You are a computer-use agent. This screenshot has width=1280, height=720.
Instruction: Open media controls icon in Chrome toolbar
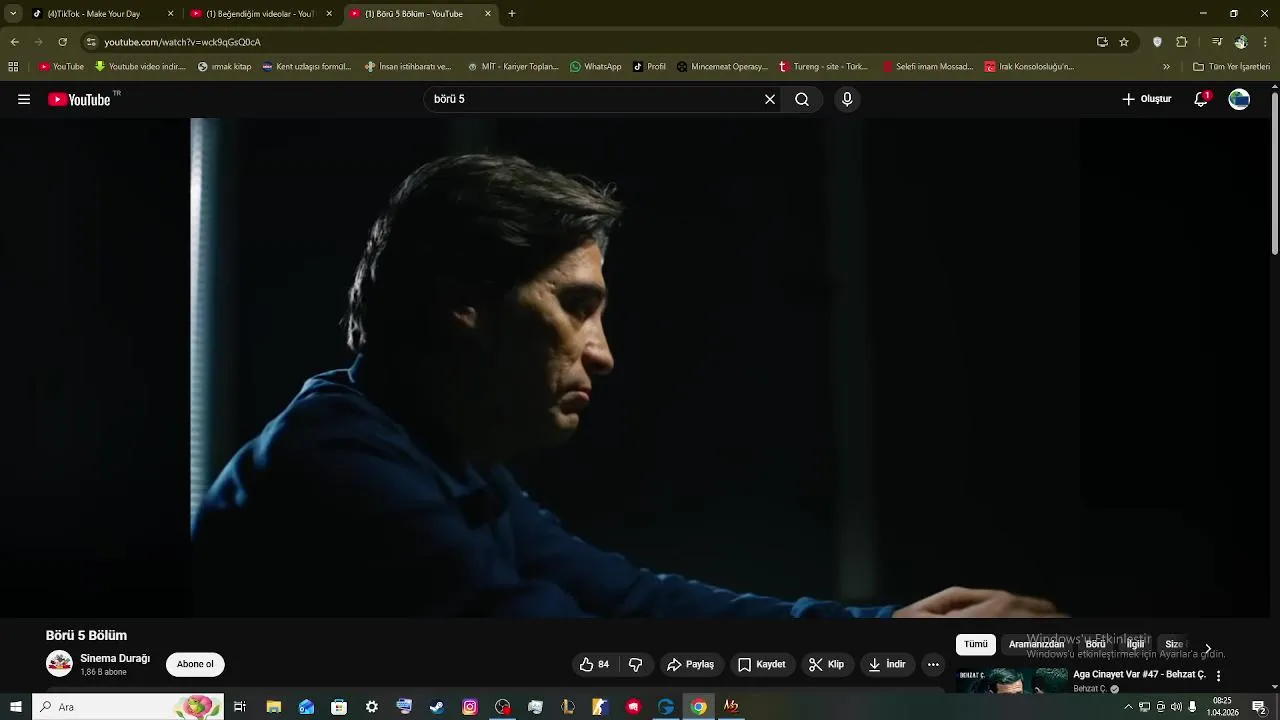point(1217,42)
